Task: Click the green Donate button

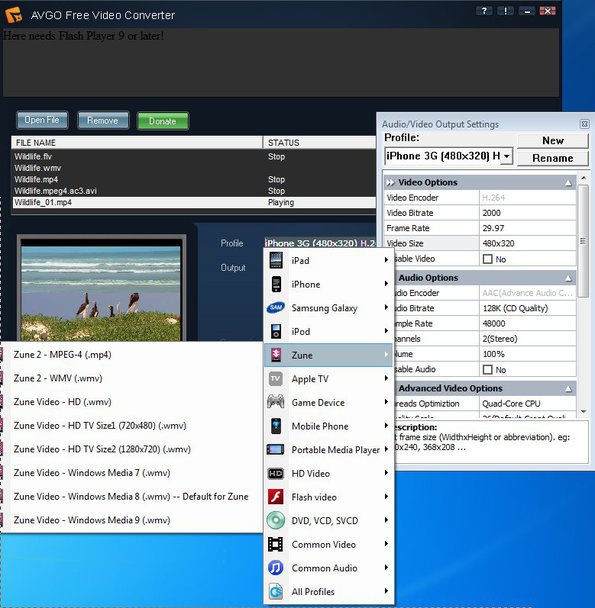Action: 163,121
